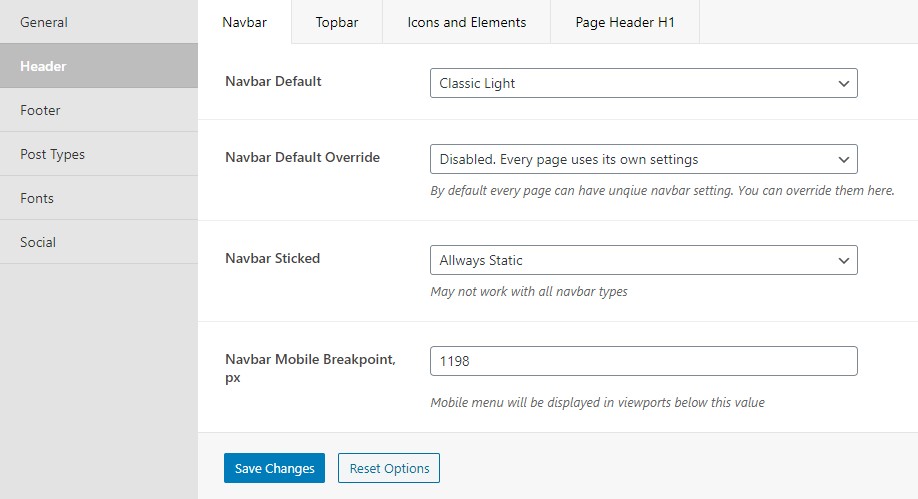Open the General settings section
Screen dimensions: 918x499
coord(99,22)
